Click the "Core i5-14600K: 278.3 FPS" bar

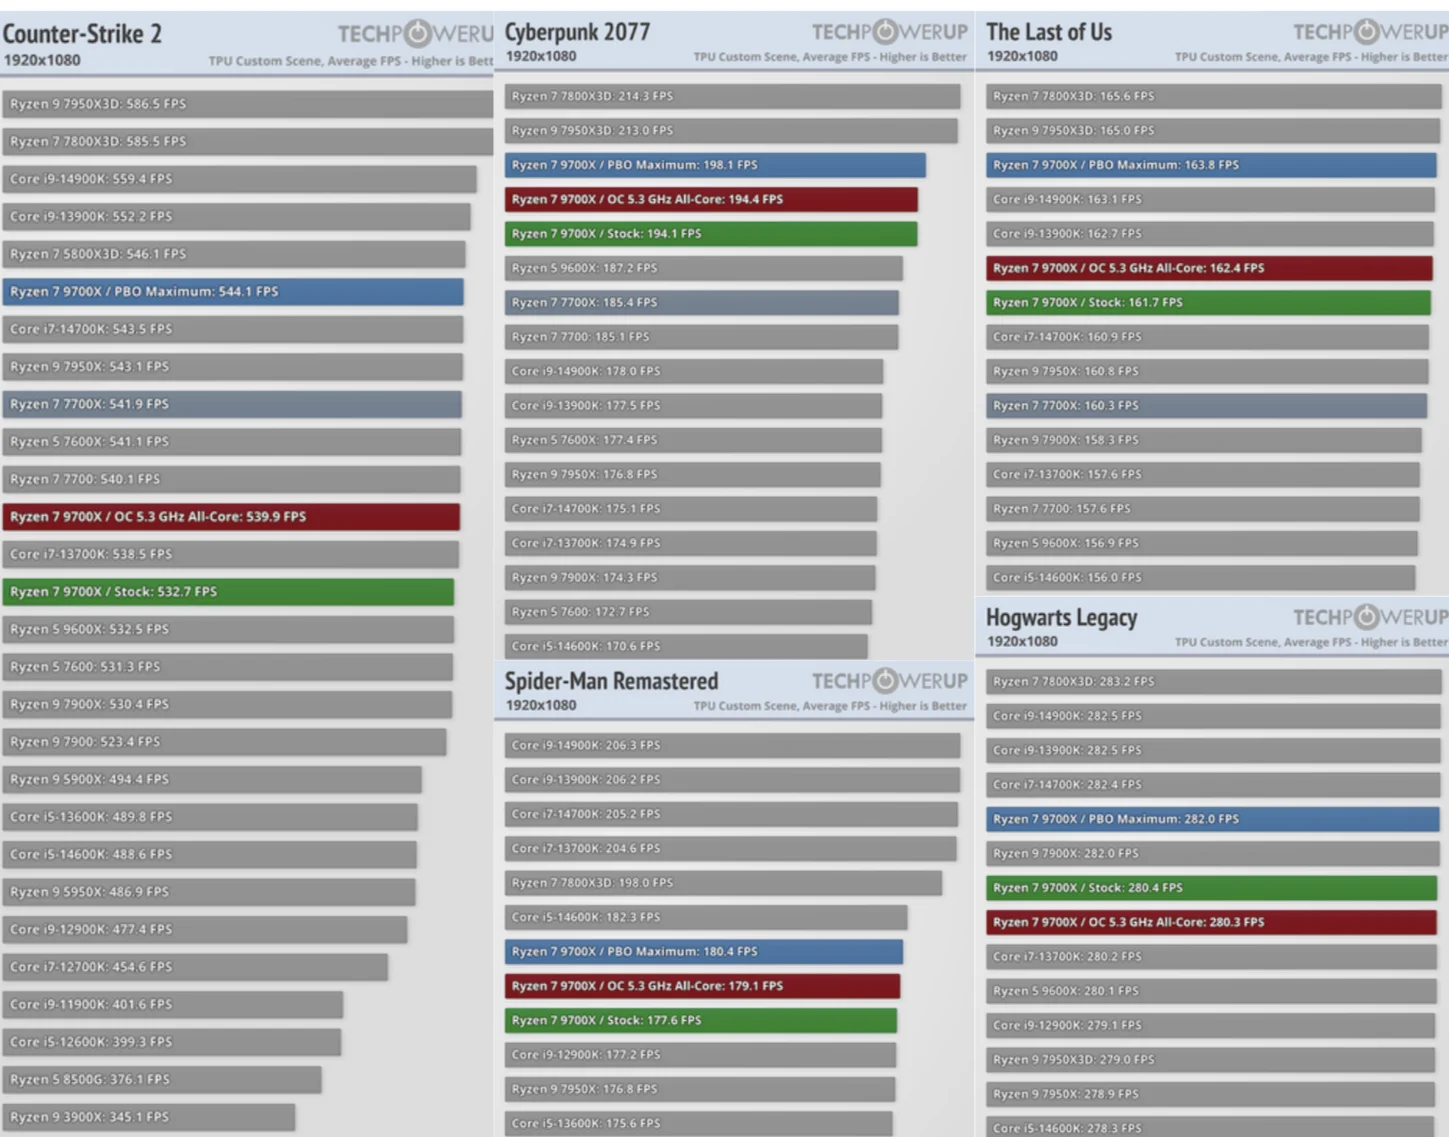(x=1210, y=1127)
